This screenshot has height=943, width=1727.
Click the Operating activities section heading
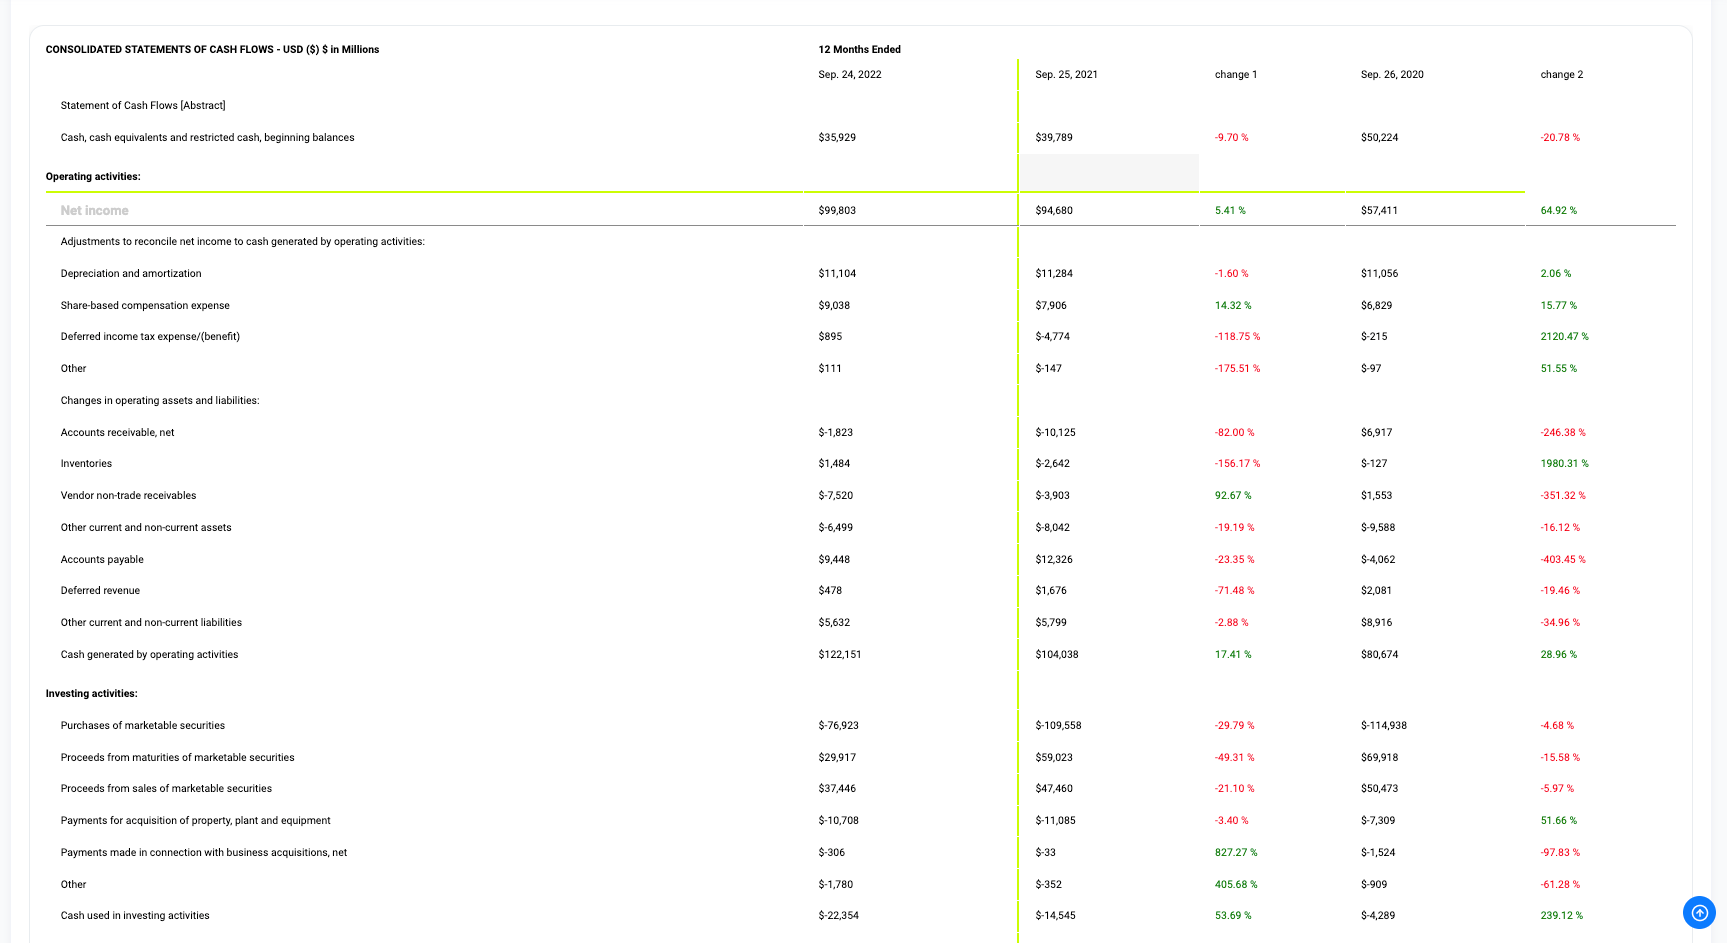tap(93, 176)
